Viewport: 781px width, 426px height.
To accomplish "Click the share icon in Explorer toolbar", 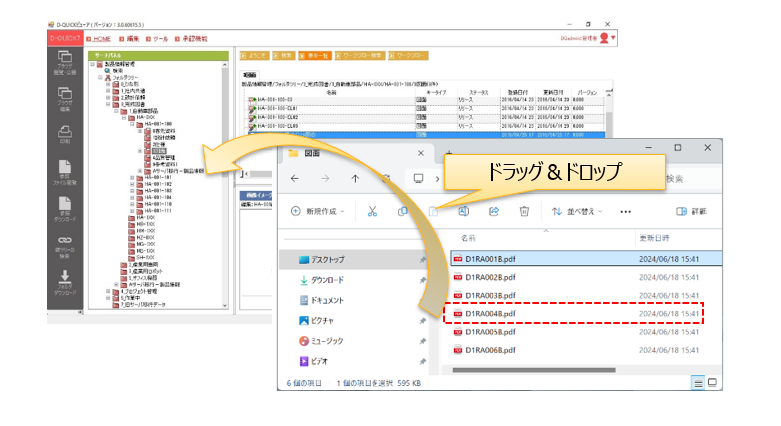I will click(494, 211).
